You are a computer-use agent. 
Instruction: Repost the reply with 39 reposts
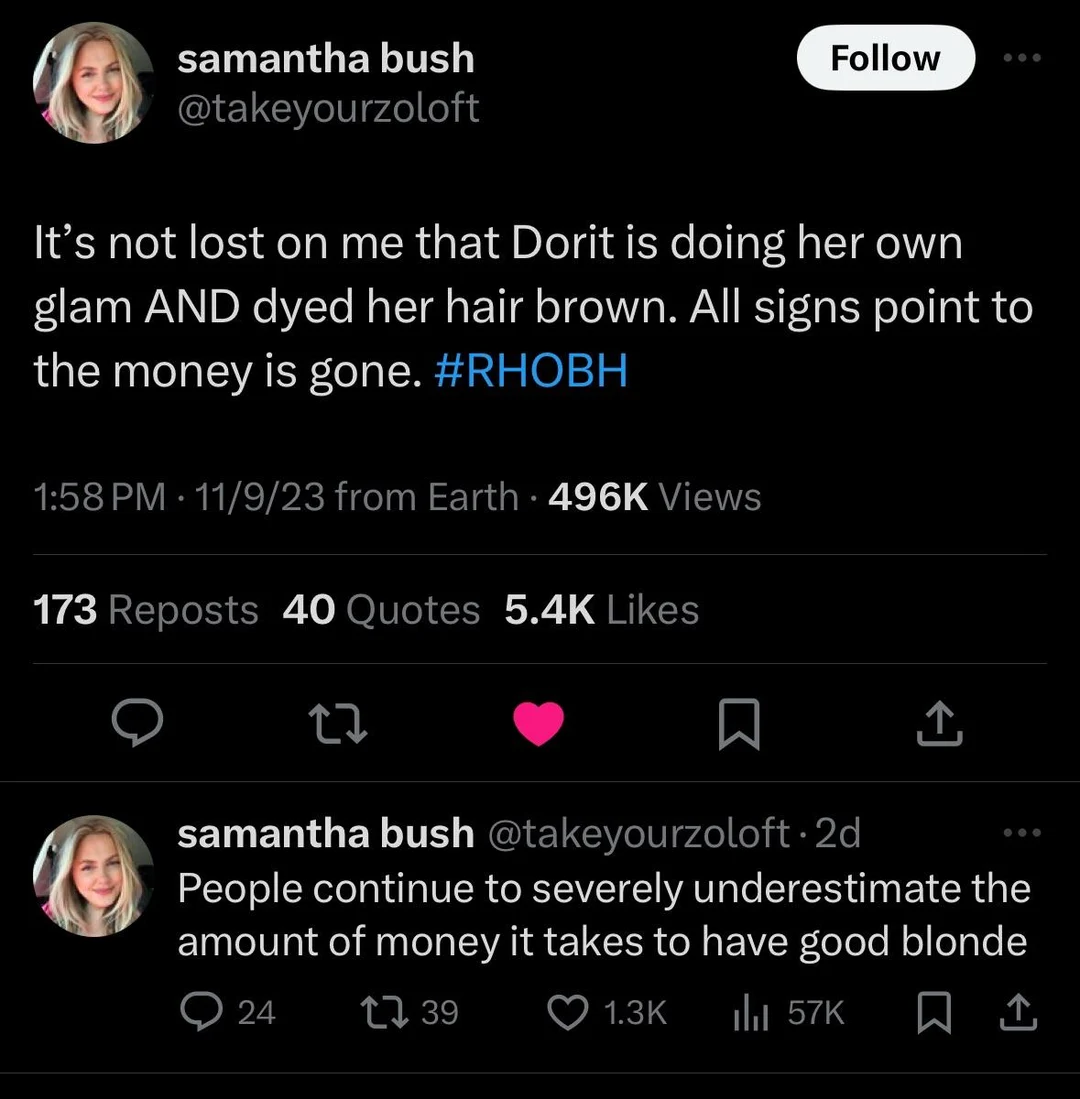381,1013
